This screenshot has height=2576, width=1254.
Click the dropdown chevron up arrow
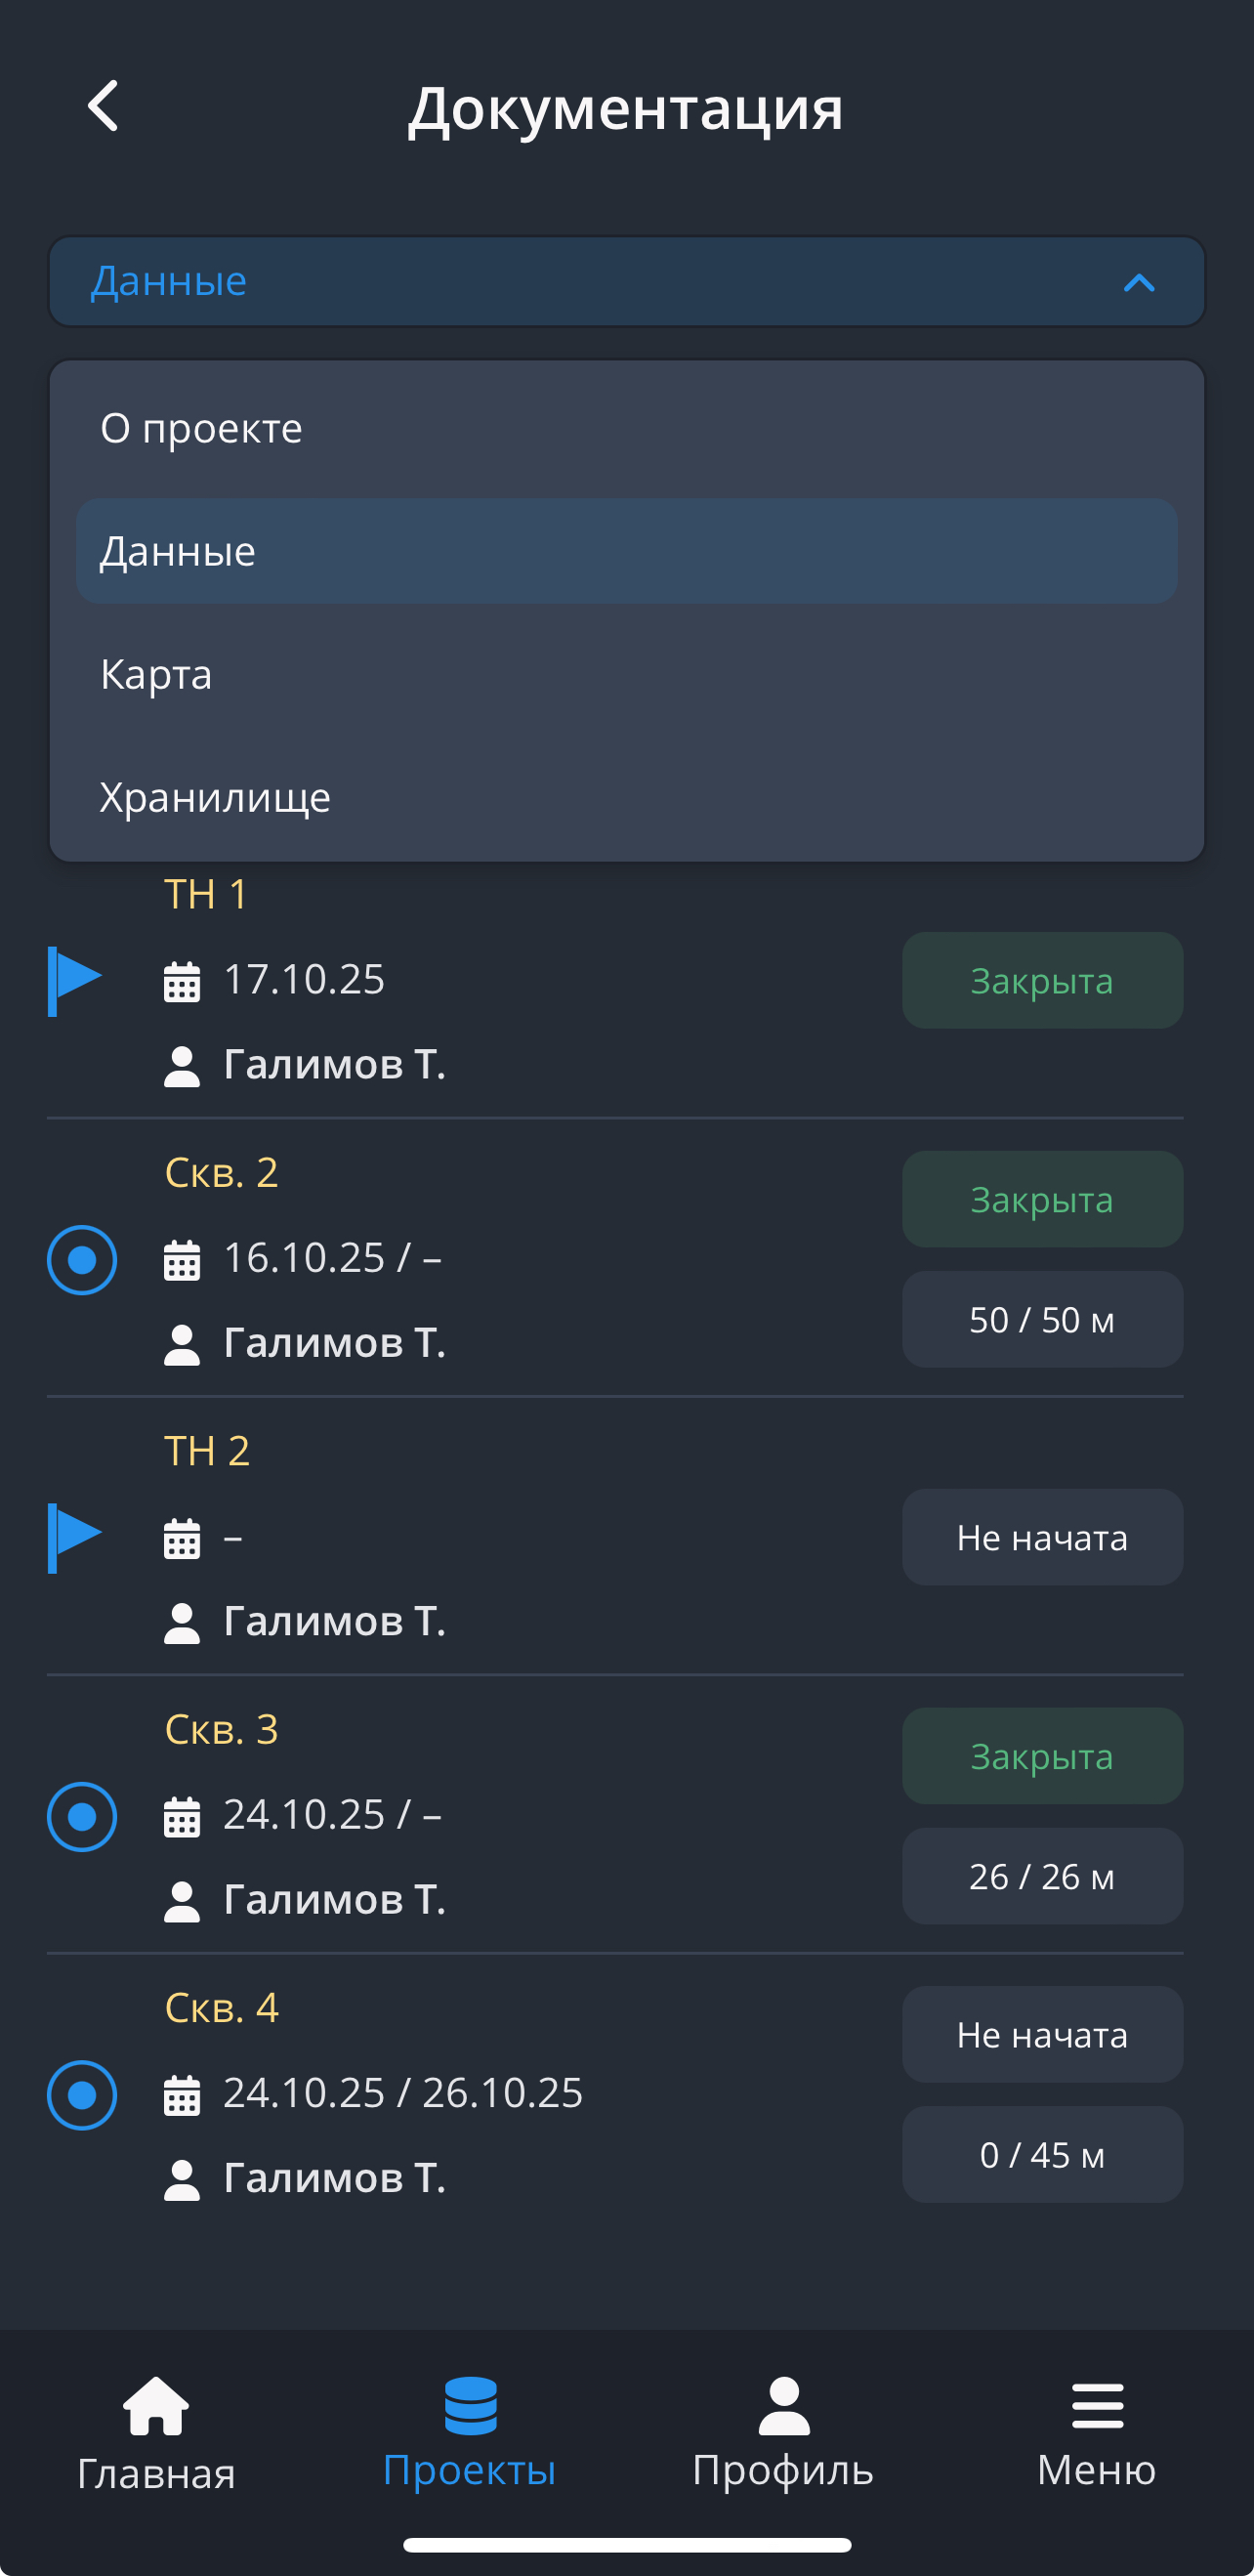pyautogui.click(x=1139, y=283)
